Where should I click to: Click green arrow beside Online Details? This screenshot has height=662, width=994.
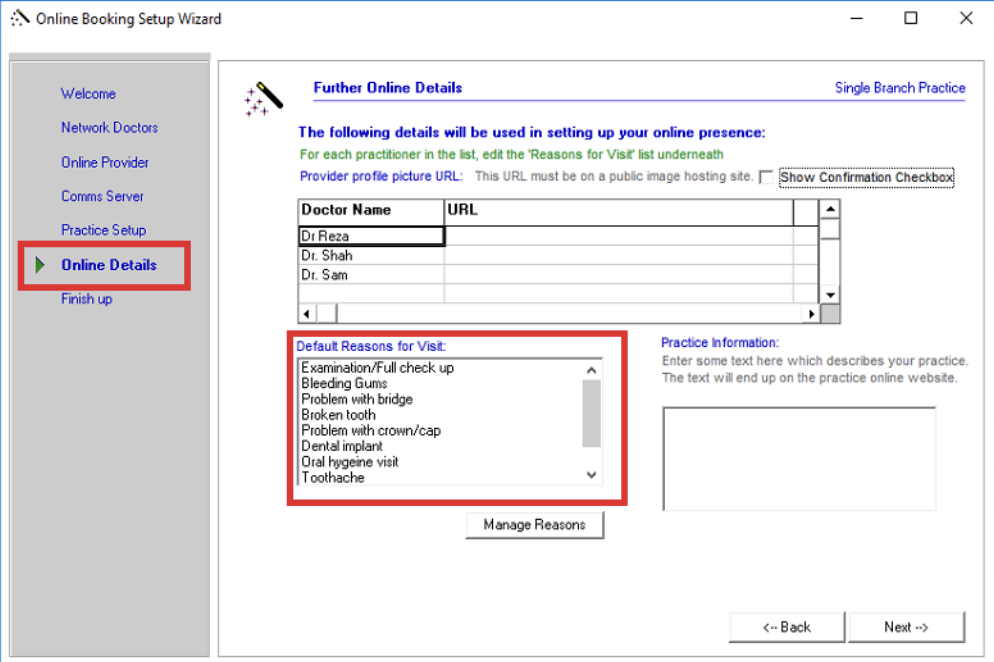pos(40,265)
